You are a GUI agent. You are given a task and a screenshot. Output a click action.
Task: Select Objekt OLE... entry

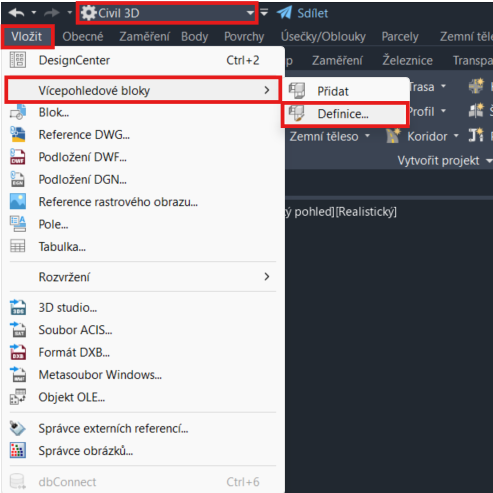click(143, 397)
